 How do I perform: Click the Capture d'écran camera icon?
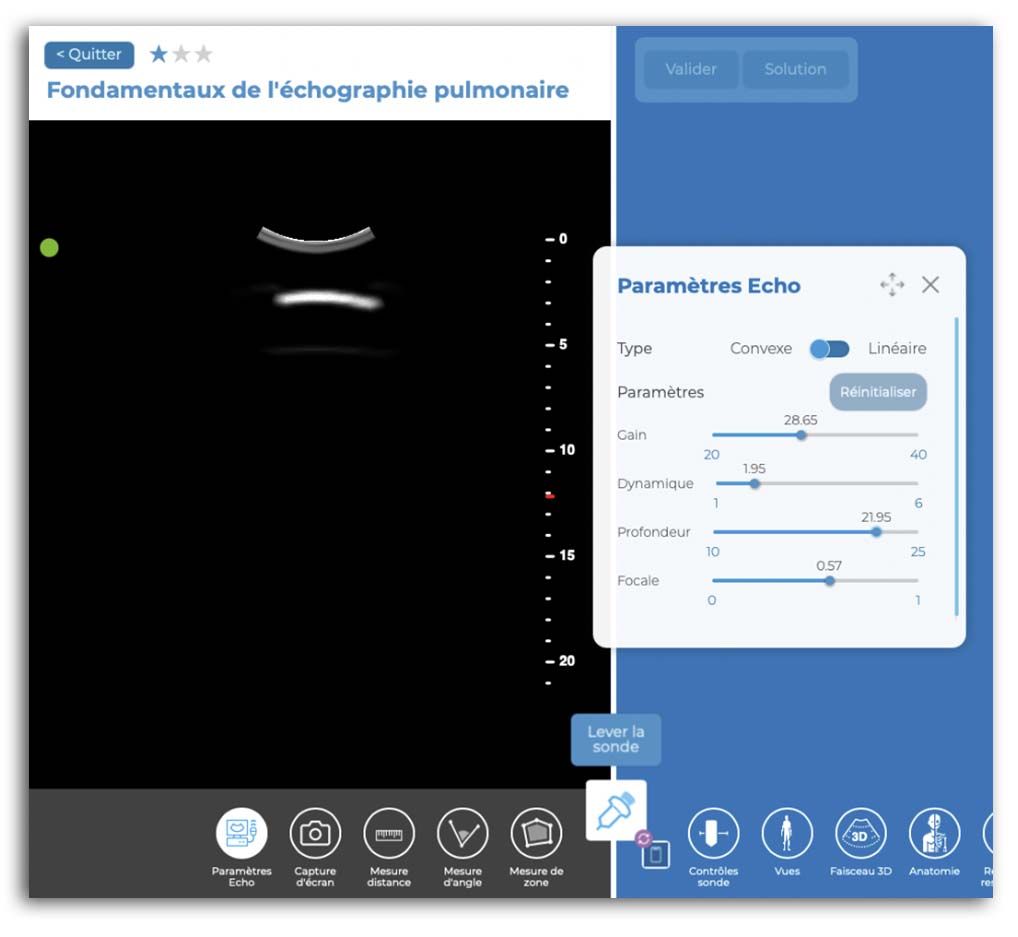(315, 832)
